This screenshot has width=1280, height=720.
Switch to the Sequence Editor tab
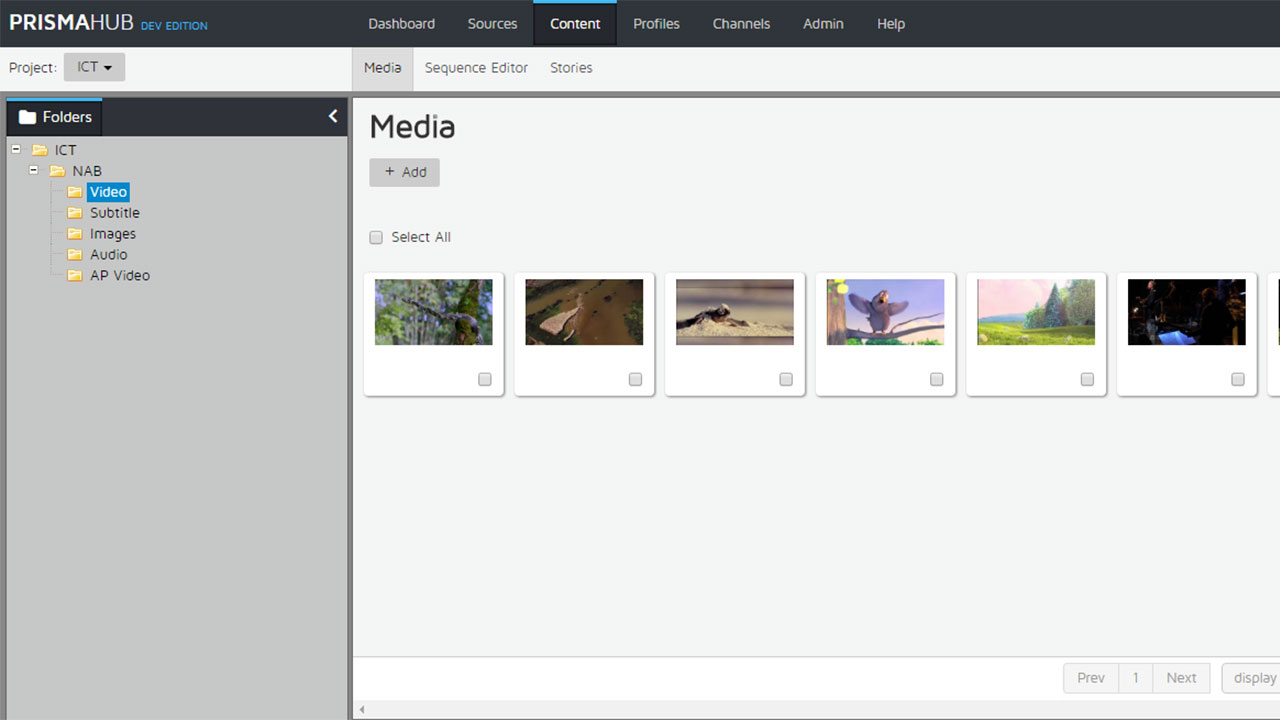click(476, 68)
